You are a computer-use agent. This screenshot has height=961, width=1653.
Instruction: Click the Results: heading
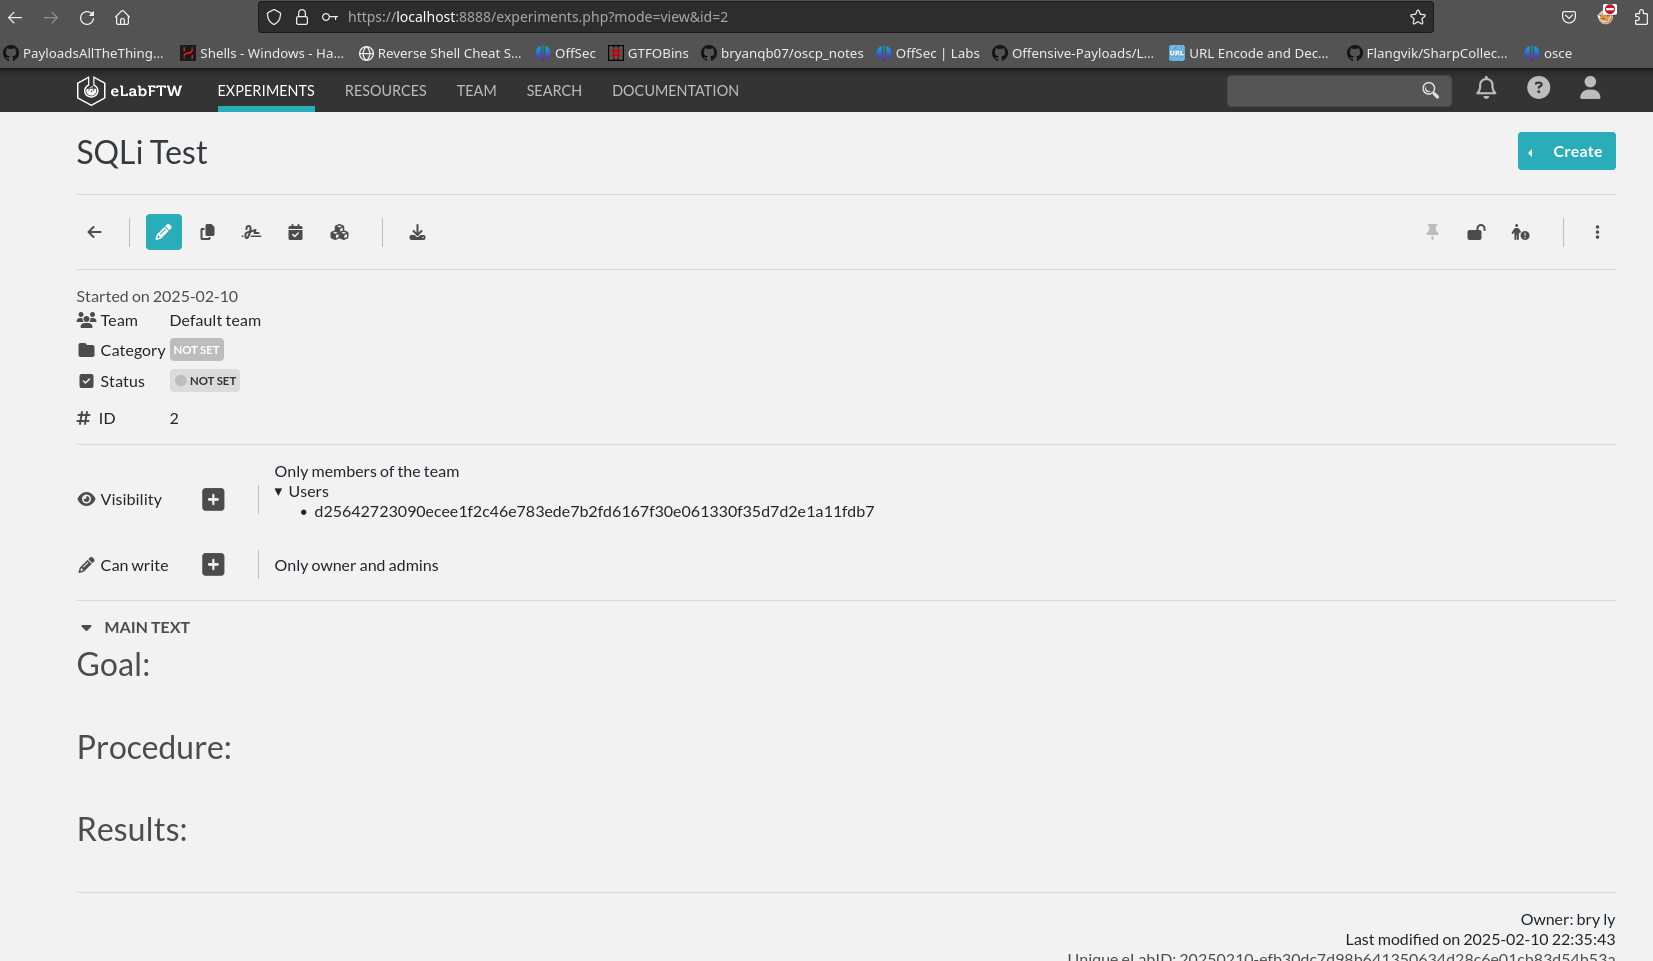tap(132, 830)
